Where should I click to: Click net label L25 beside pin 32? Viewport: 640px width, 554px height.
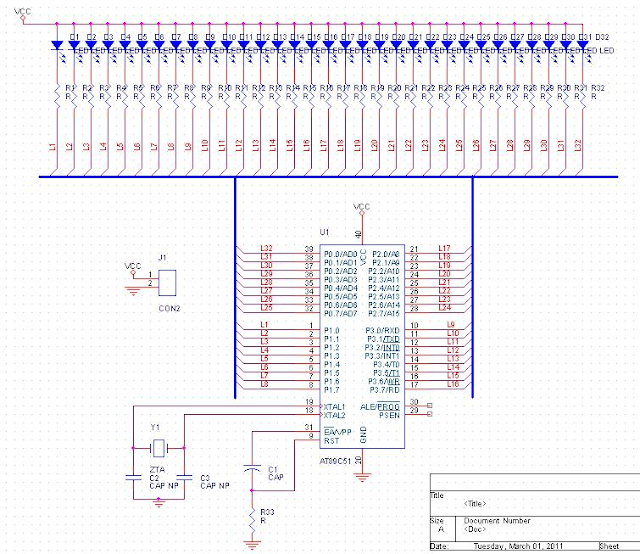pos(266,308)
